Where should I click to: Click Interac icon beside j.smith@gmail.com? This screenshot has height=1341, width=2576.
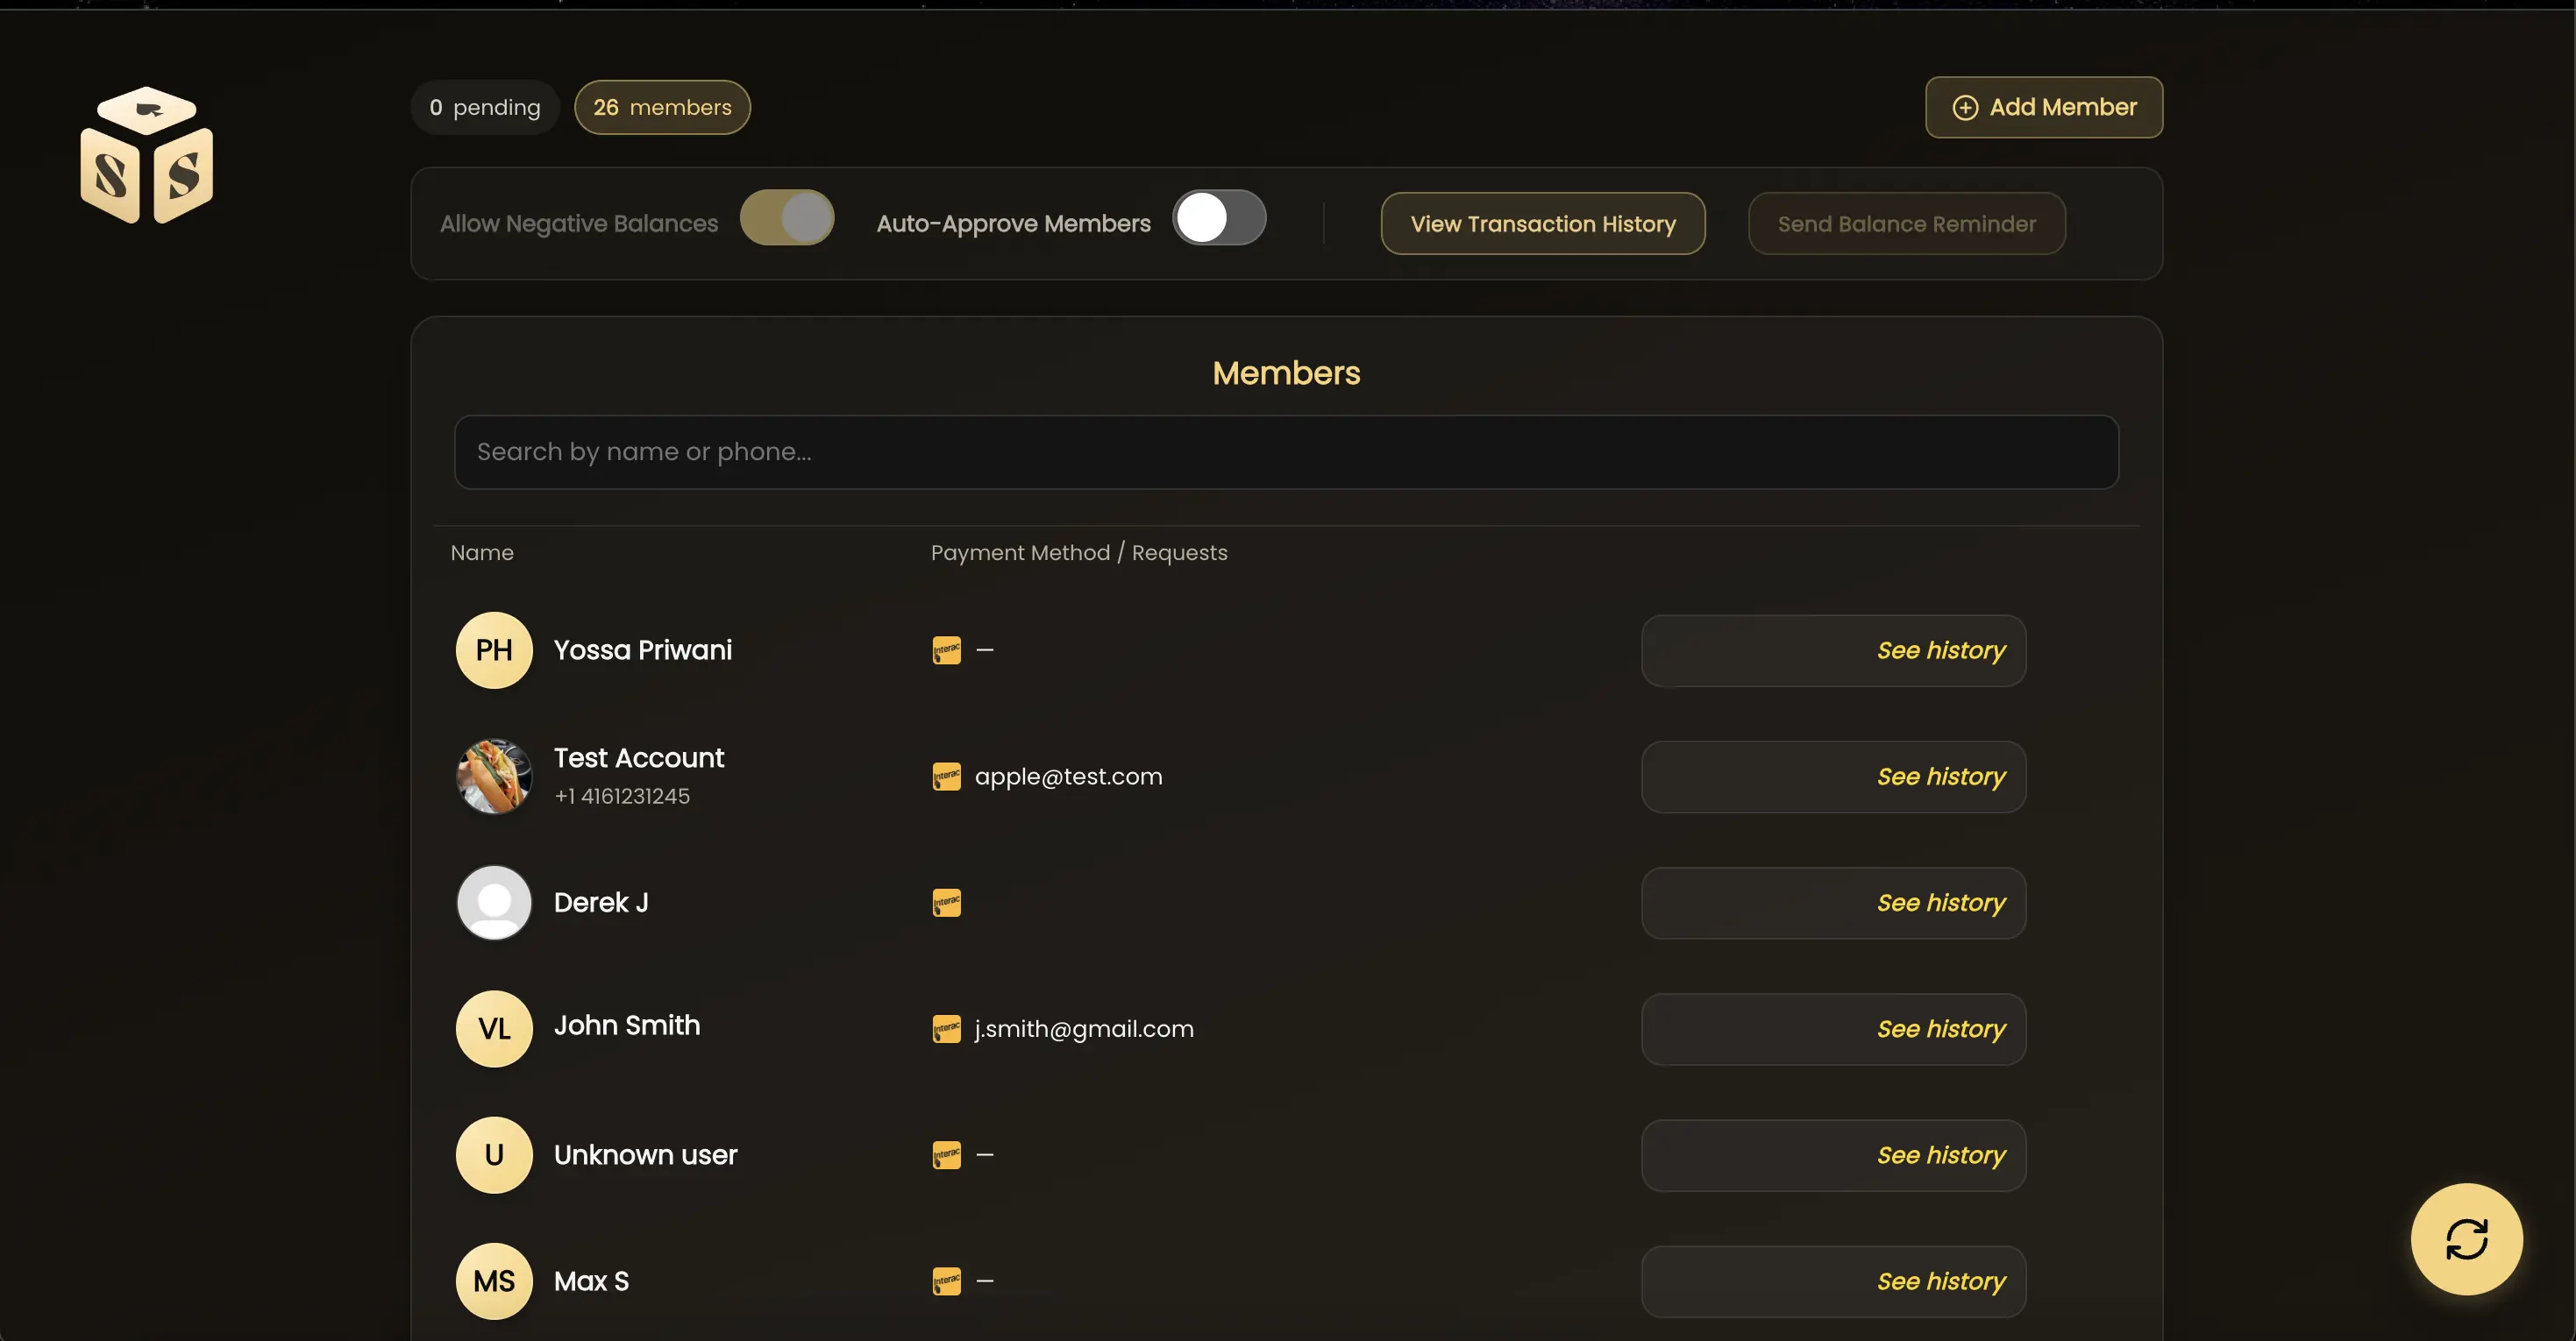[946, 1029]
